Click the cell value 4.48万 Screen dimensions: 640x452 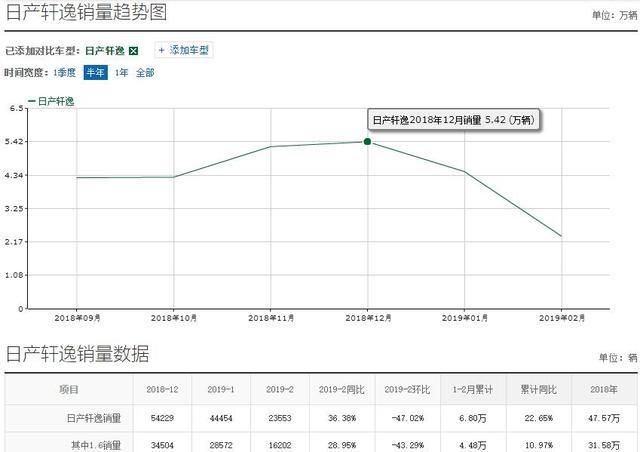(473, 445)
